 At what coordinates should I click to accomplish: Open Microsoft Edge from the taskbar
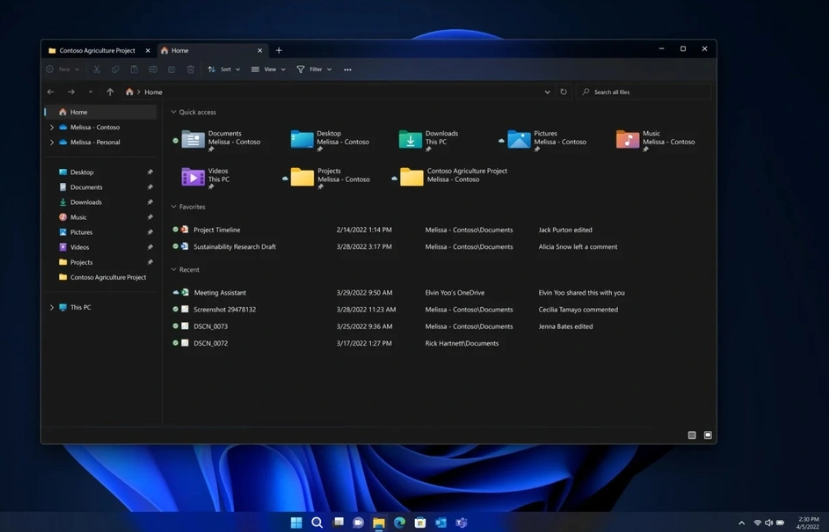400,522
